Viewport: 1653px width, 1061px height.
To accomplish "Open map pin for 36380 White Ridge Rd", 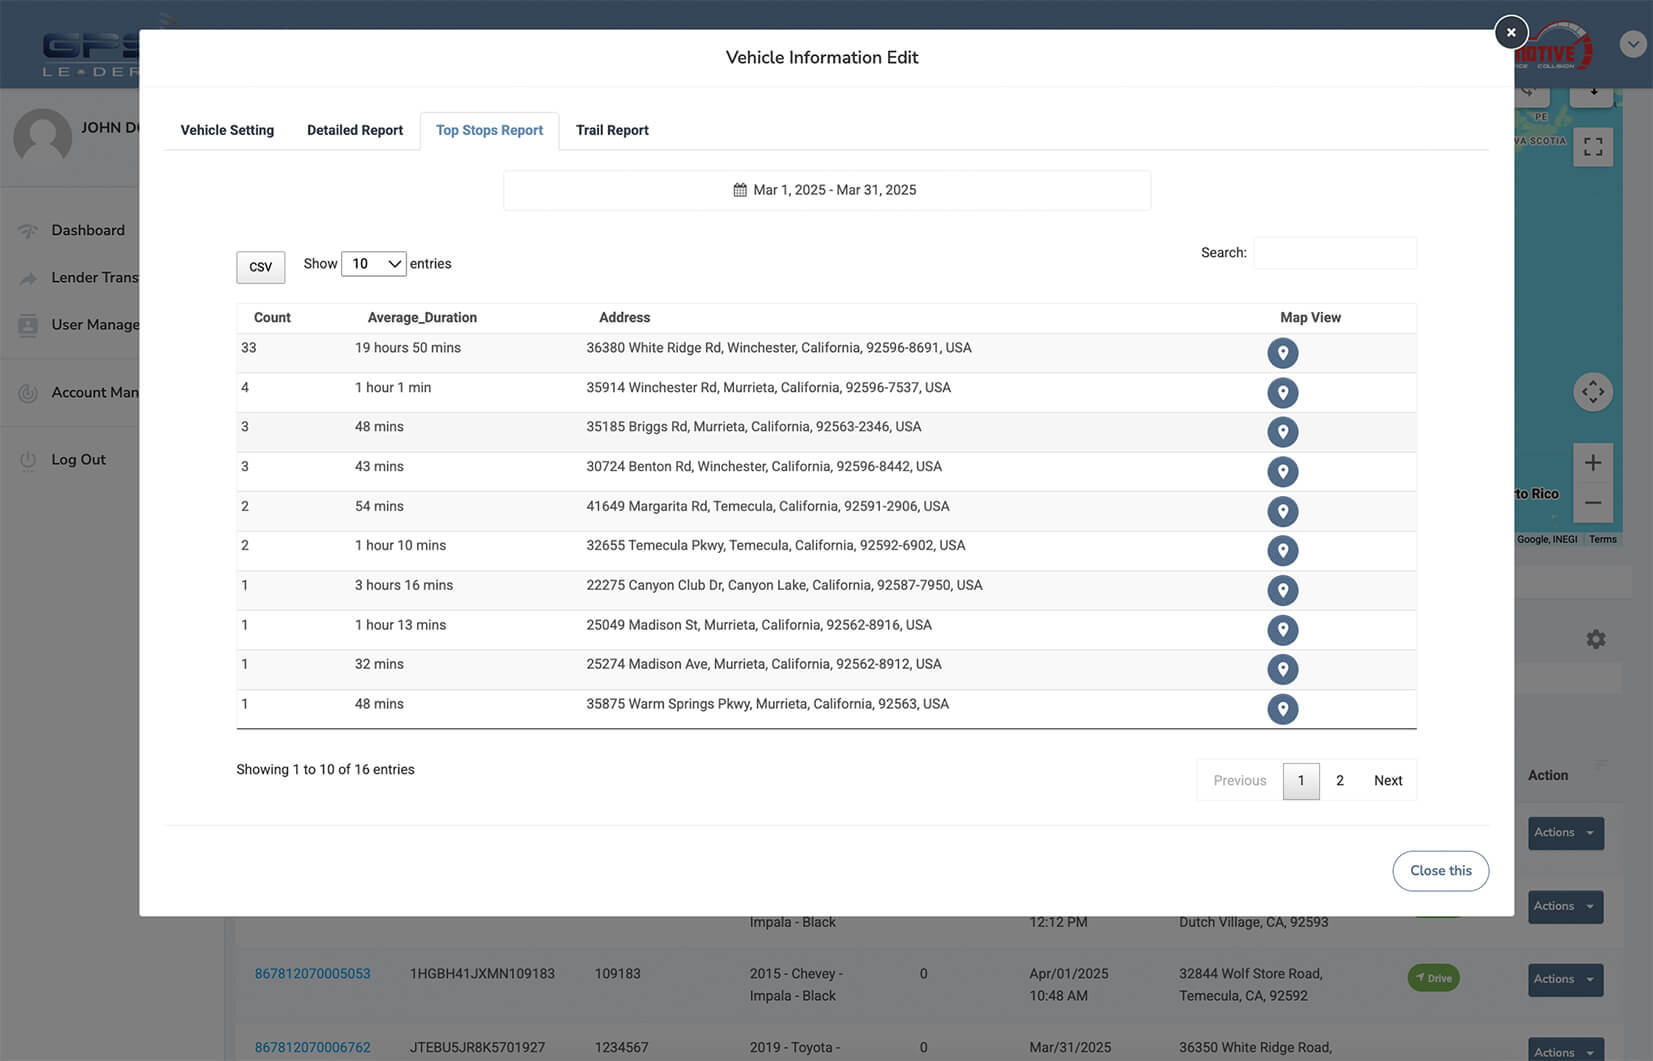I will pos(1282,353).
